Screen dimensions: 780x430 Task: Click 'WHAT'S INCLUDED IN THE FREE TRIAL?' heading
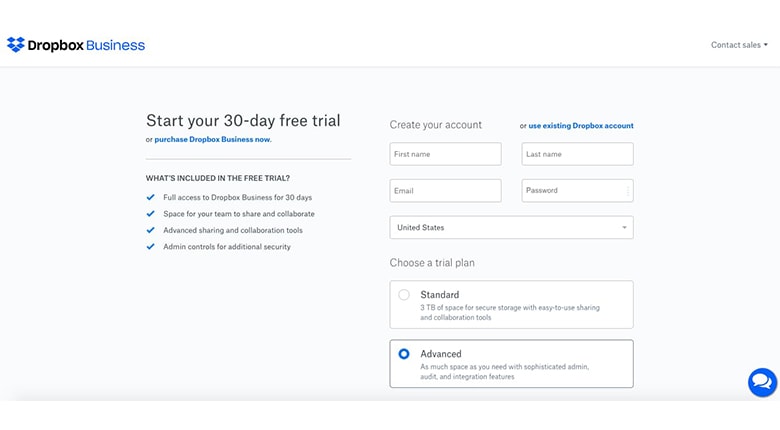(x=218, y=178)
